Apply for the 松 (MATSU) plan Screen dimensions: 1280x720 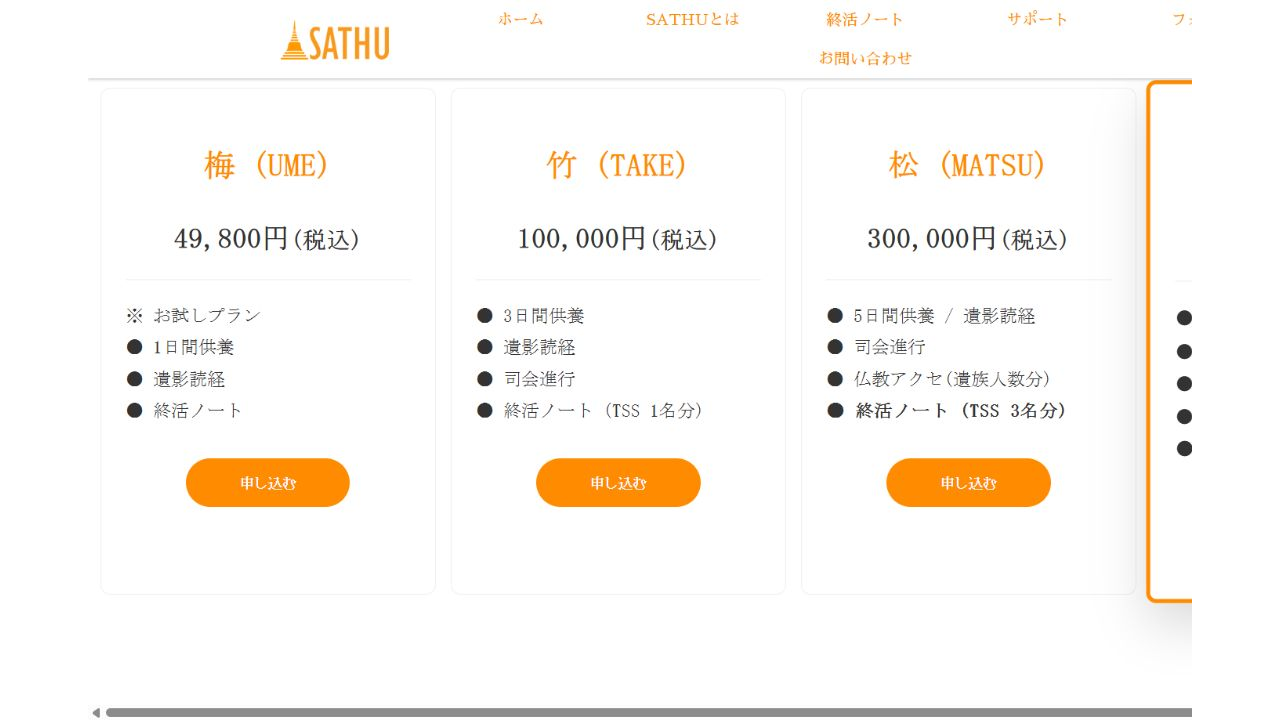968,483
